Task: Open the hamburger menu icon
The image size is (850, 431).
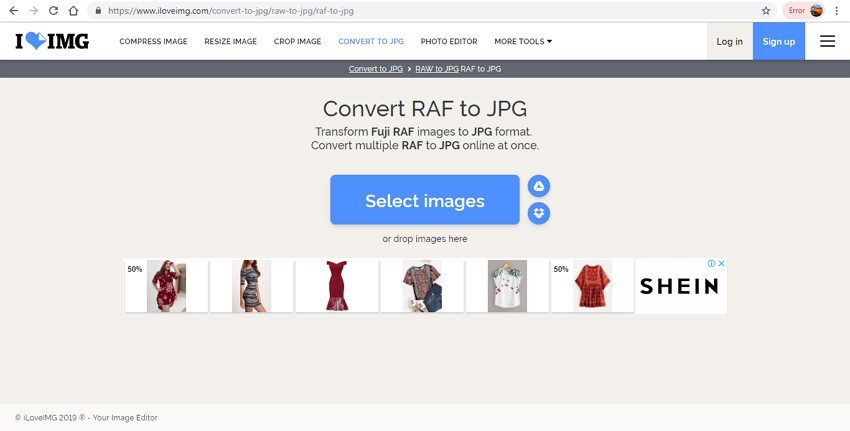Action: (827, 42)
